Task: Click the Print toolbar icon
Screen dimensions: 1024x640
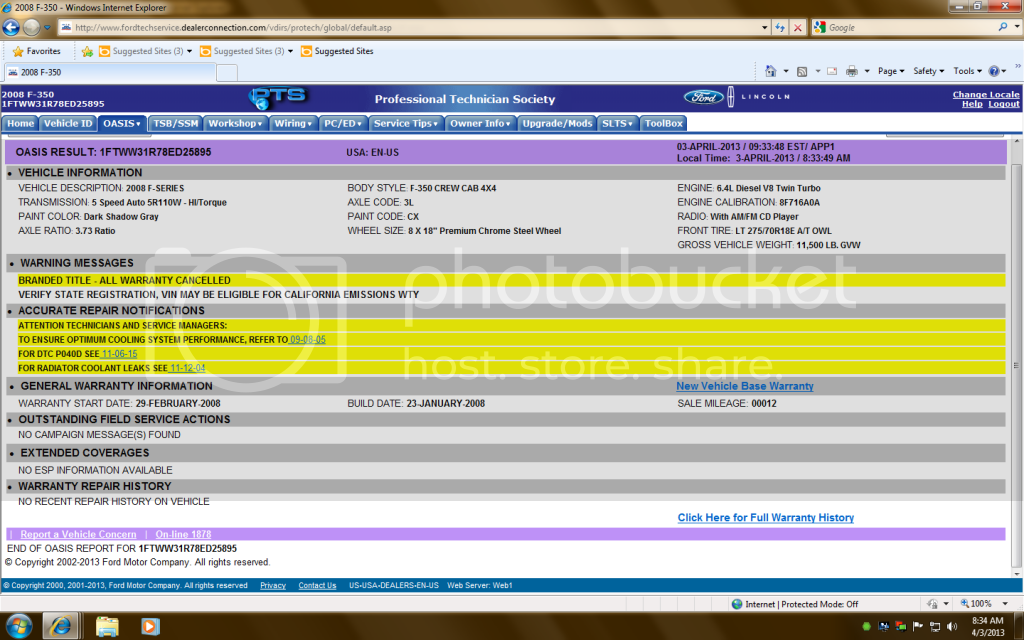Action: pyautogui.click(x=852, y=71)
